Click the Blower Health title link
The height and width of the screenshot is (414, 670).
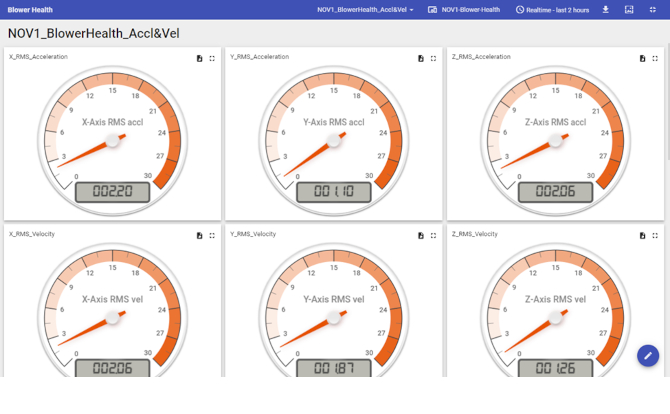tap(30, 10)
